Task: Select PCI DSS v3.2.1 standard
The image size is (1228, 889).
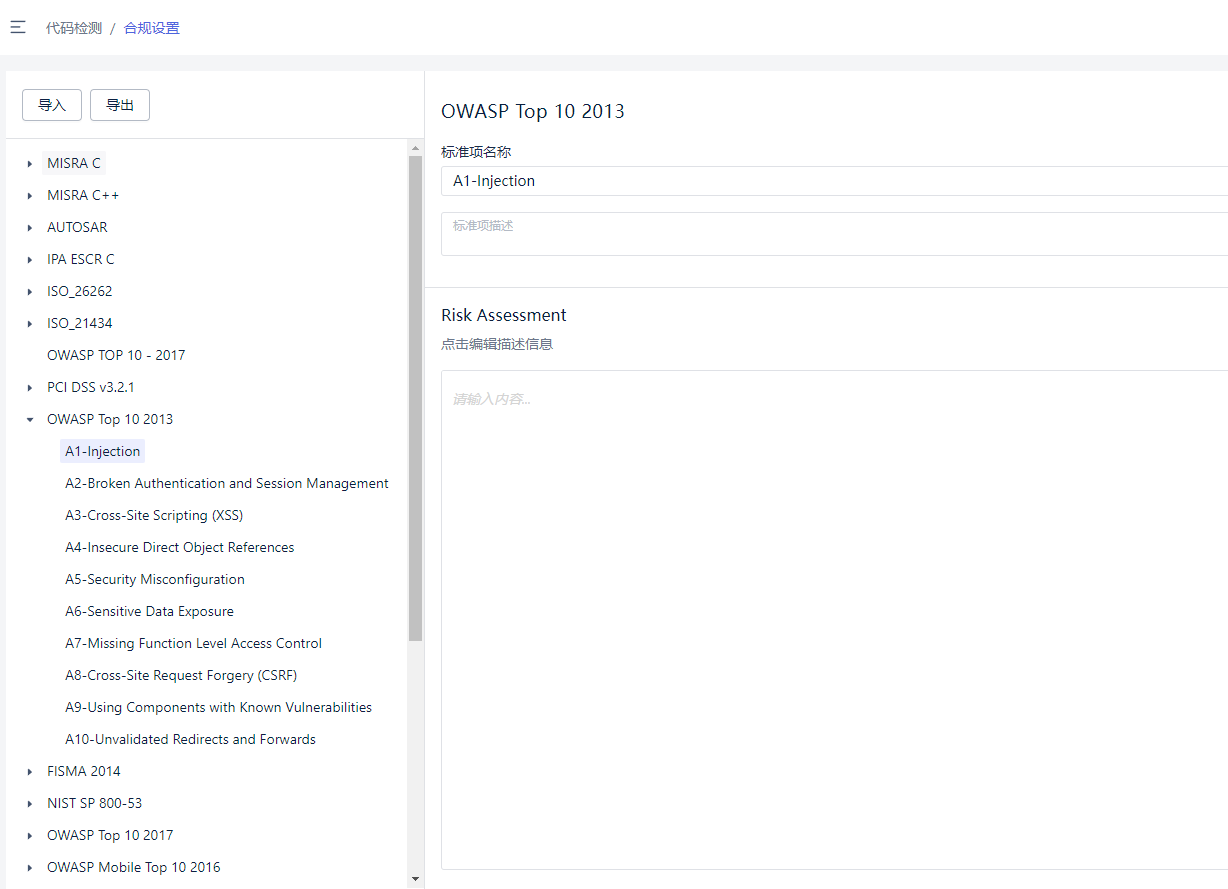Action: (x=91, y=387)
